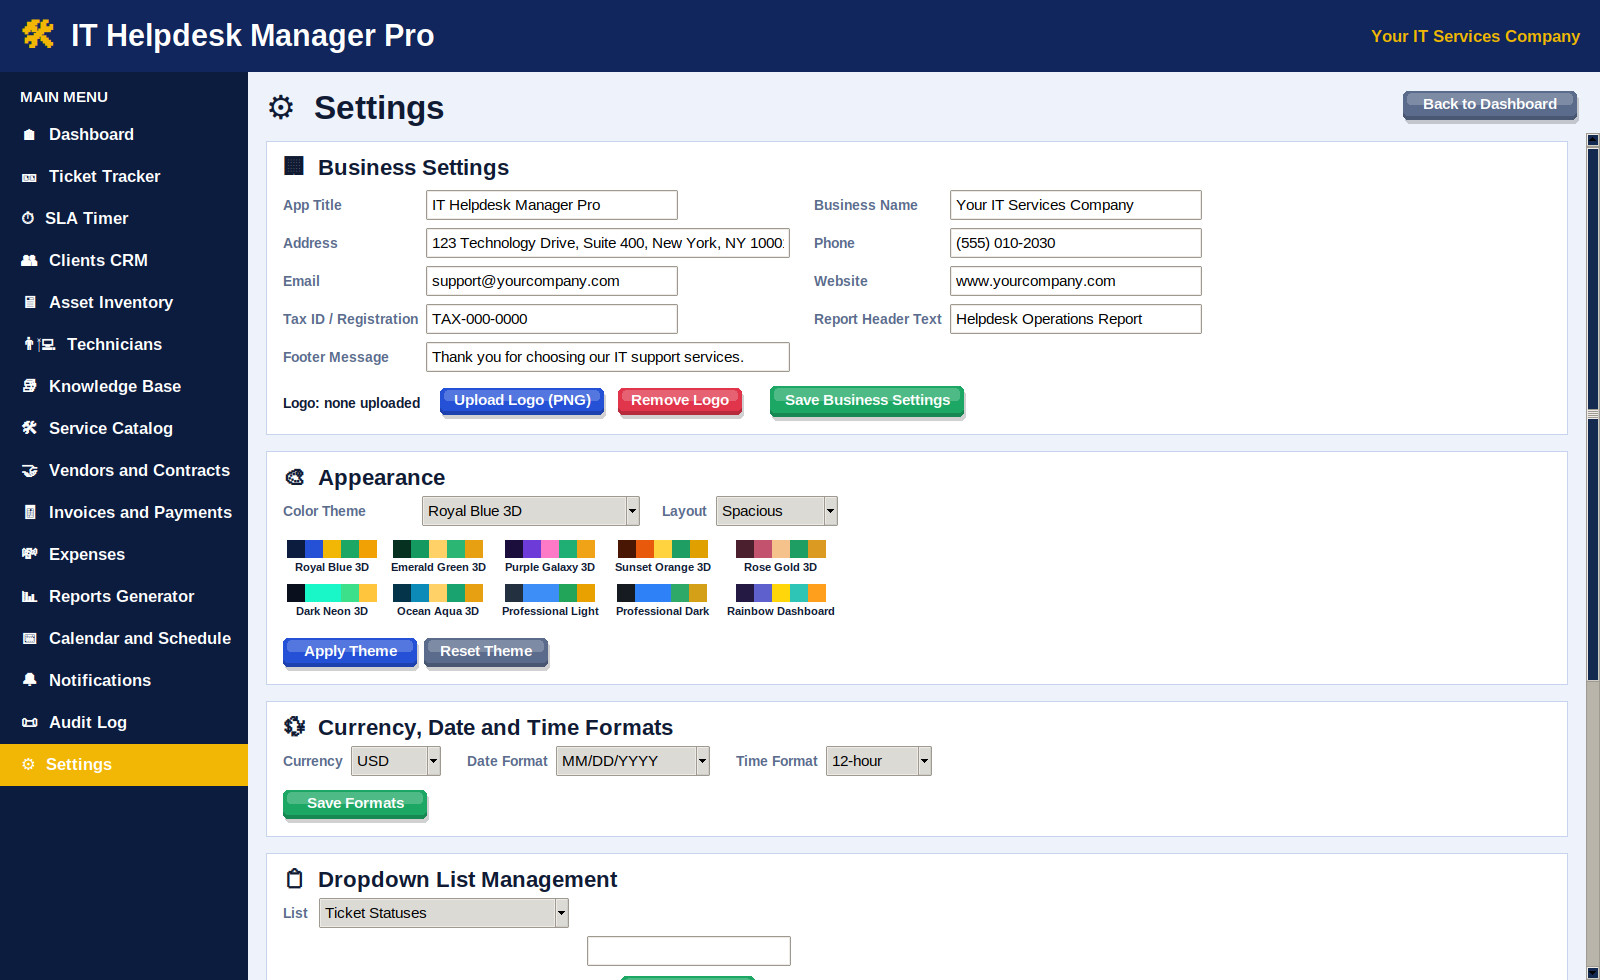Click the Dashboard house icon in sidebar
Image resolution: width=1600 pixels, height=980 pixels.
pyautogui.click(x=29, y=134)
